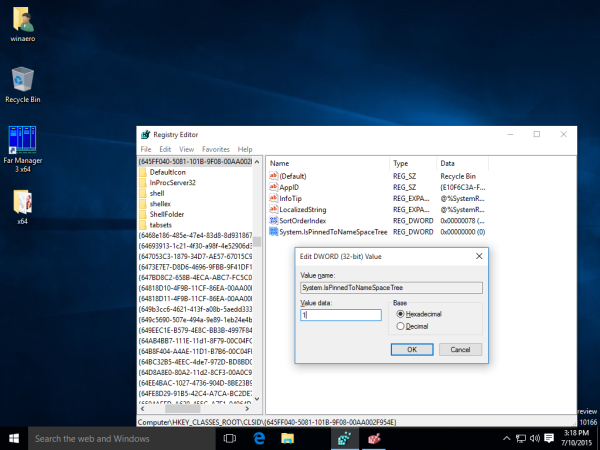600x450 pixels.
Task: Open the Recycle Bin desktop icon
Action: 23,85
